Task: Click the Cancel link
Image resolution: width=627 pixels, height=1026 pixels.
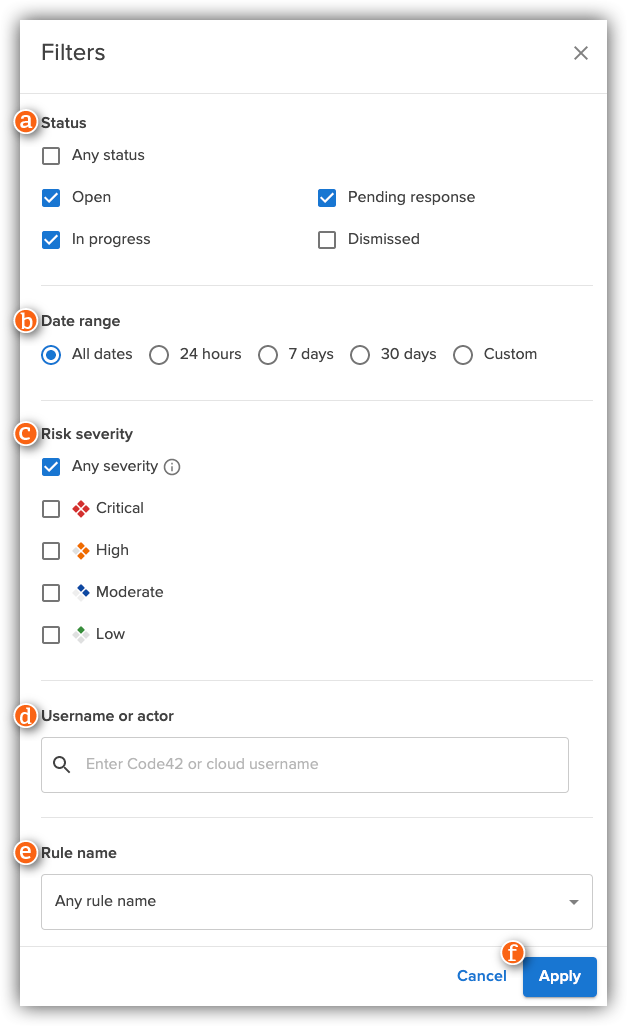Action: tap(482, 976)
